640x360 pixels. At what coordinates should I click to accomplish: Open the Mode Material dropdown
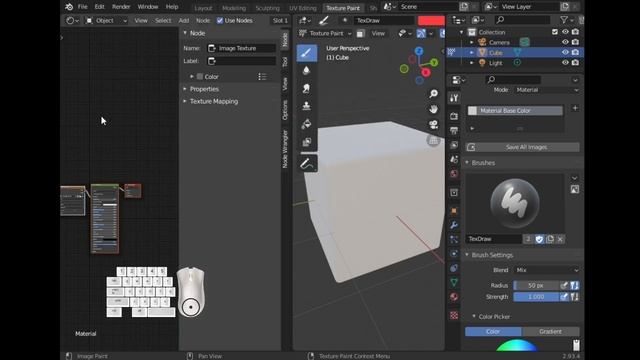(547, 90)
